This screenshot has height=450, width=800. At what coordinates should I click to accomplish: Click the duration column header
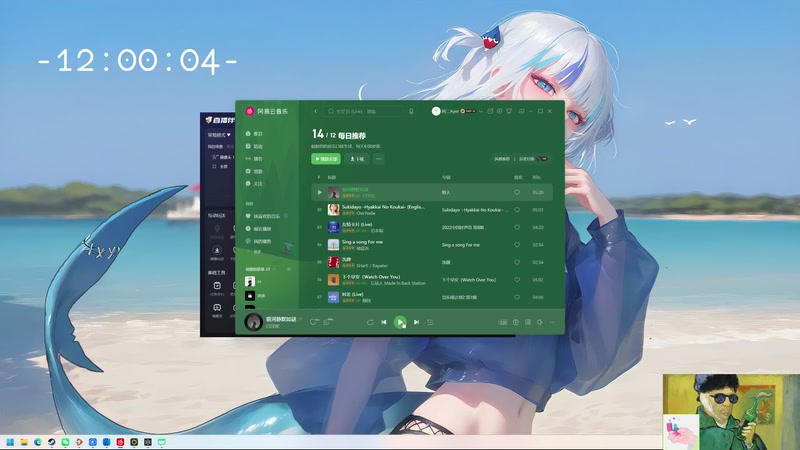(x=537, y=178)
